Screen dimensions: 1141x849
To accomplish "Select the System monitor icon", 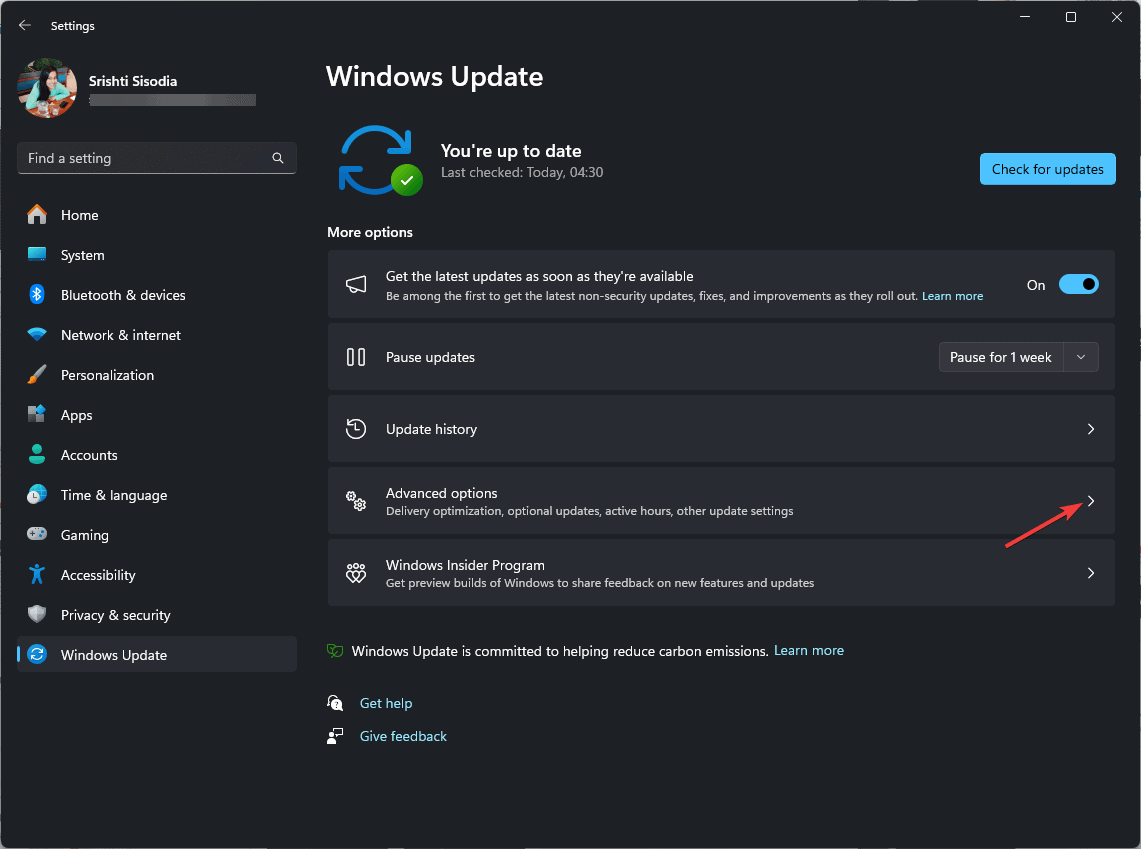I will click(37, 255).
